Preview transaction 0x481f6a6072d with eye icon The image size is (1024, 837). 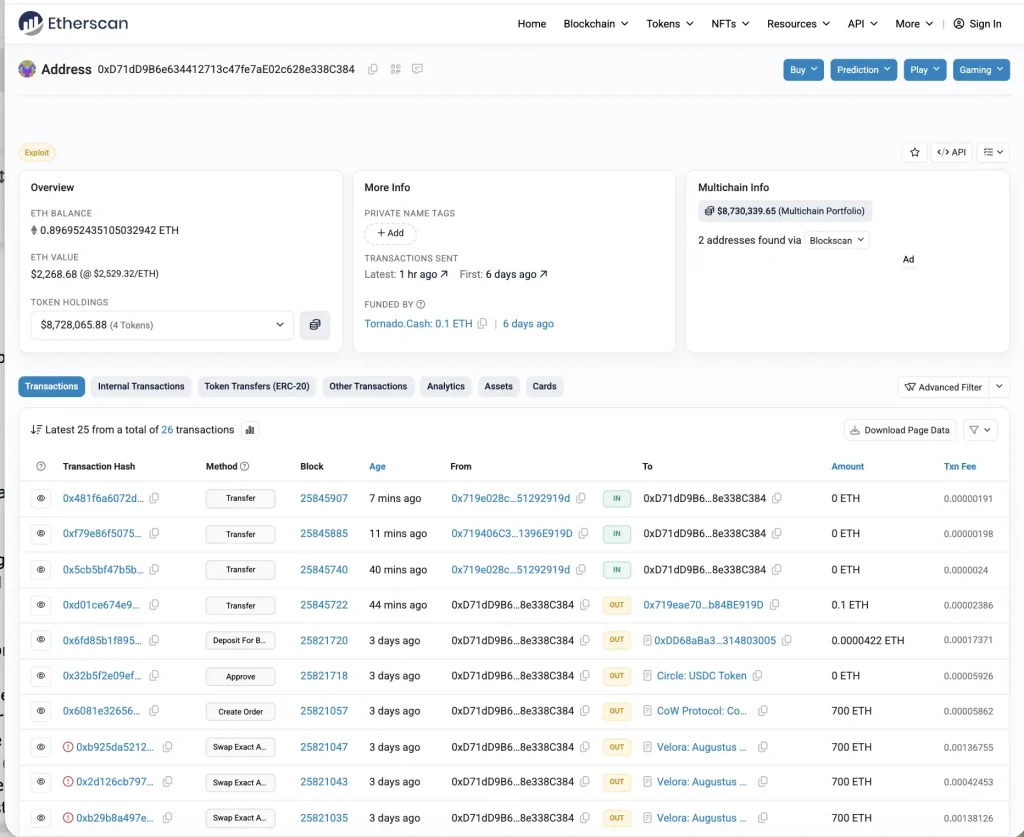pos(40,498)
